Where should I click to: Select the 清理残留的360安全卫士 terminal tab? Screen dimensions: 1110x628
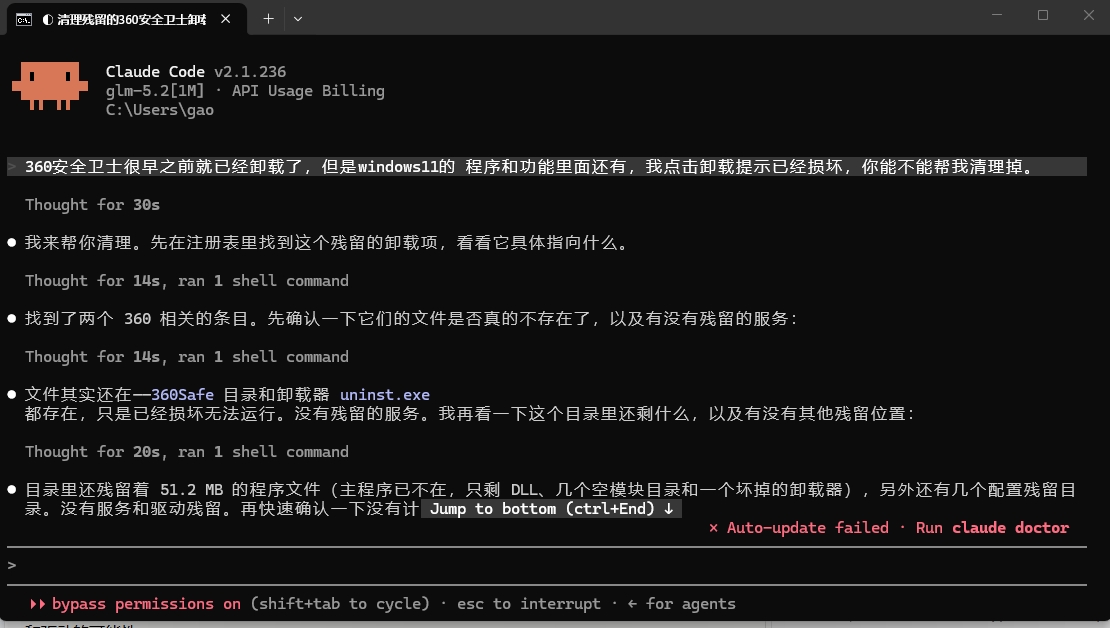click(127, 19)
